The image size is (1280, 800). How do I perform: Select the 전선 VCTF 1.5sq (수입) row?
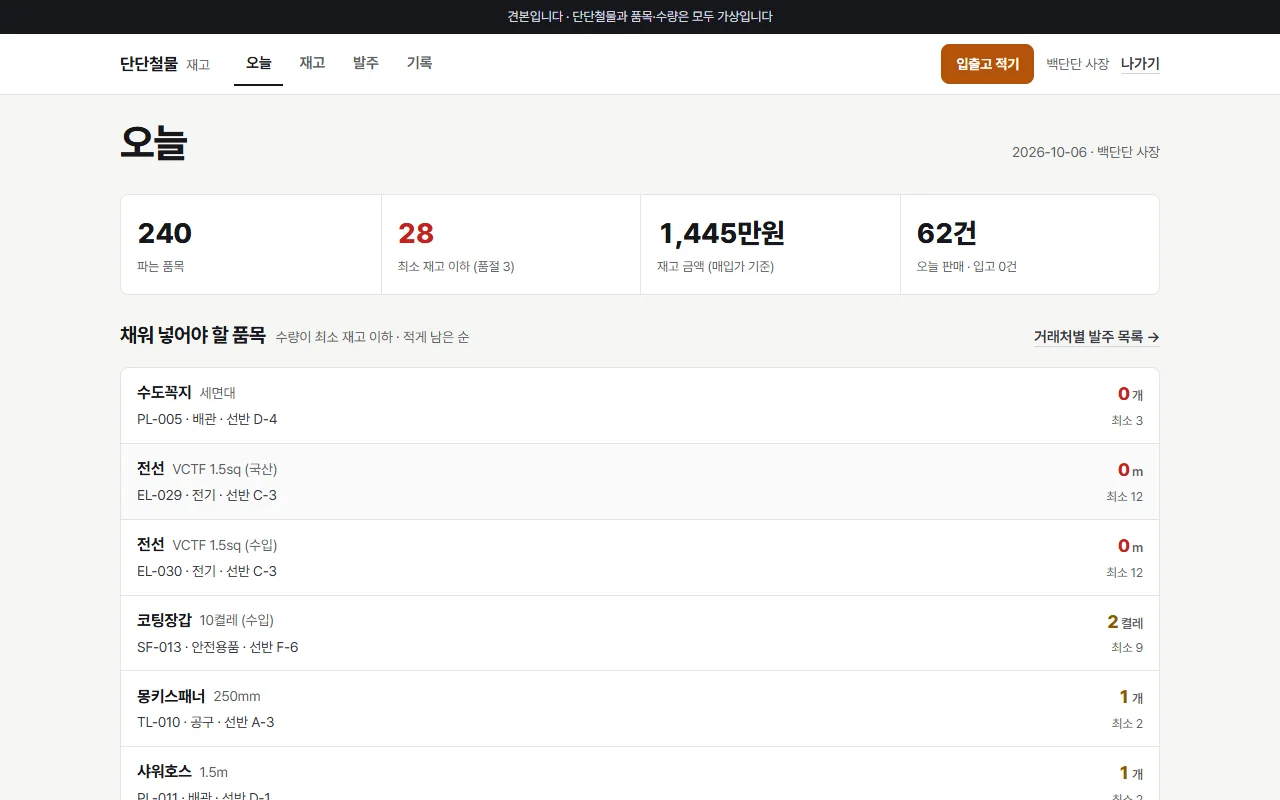[640, 558]
